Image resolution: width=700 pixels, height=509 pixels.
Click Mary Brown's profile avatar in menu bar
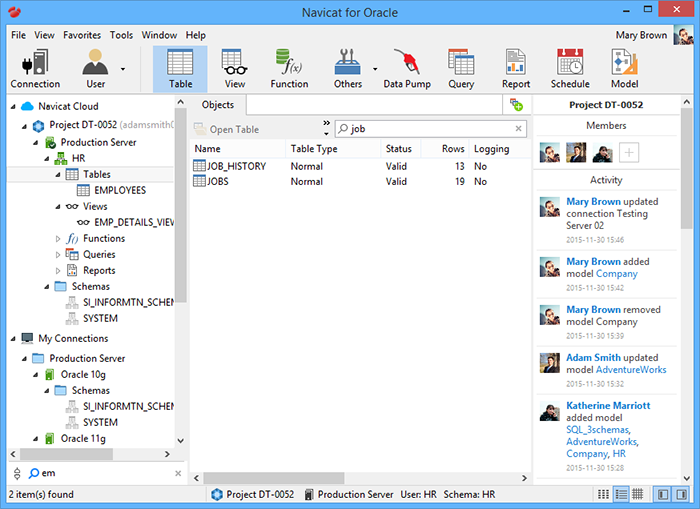pos(683,35)
